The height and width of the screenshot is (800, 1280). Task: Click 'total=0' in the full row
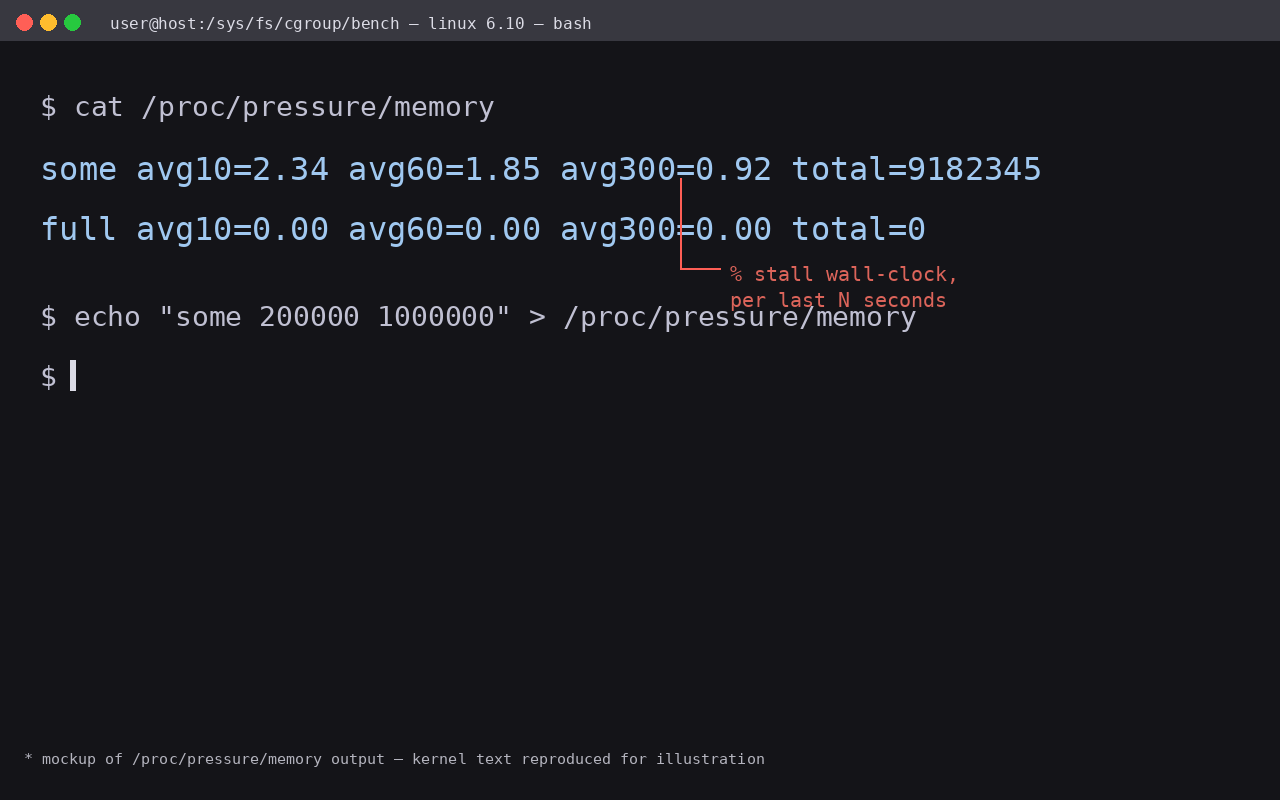859,229
